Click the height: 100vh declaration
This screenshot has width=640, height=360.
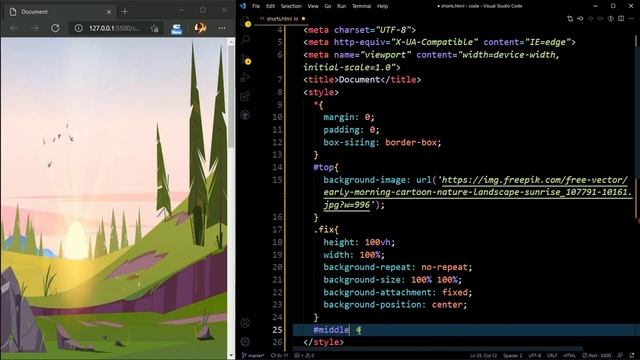click(x=359, y=242)
